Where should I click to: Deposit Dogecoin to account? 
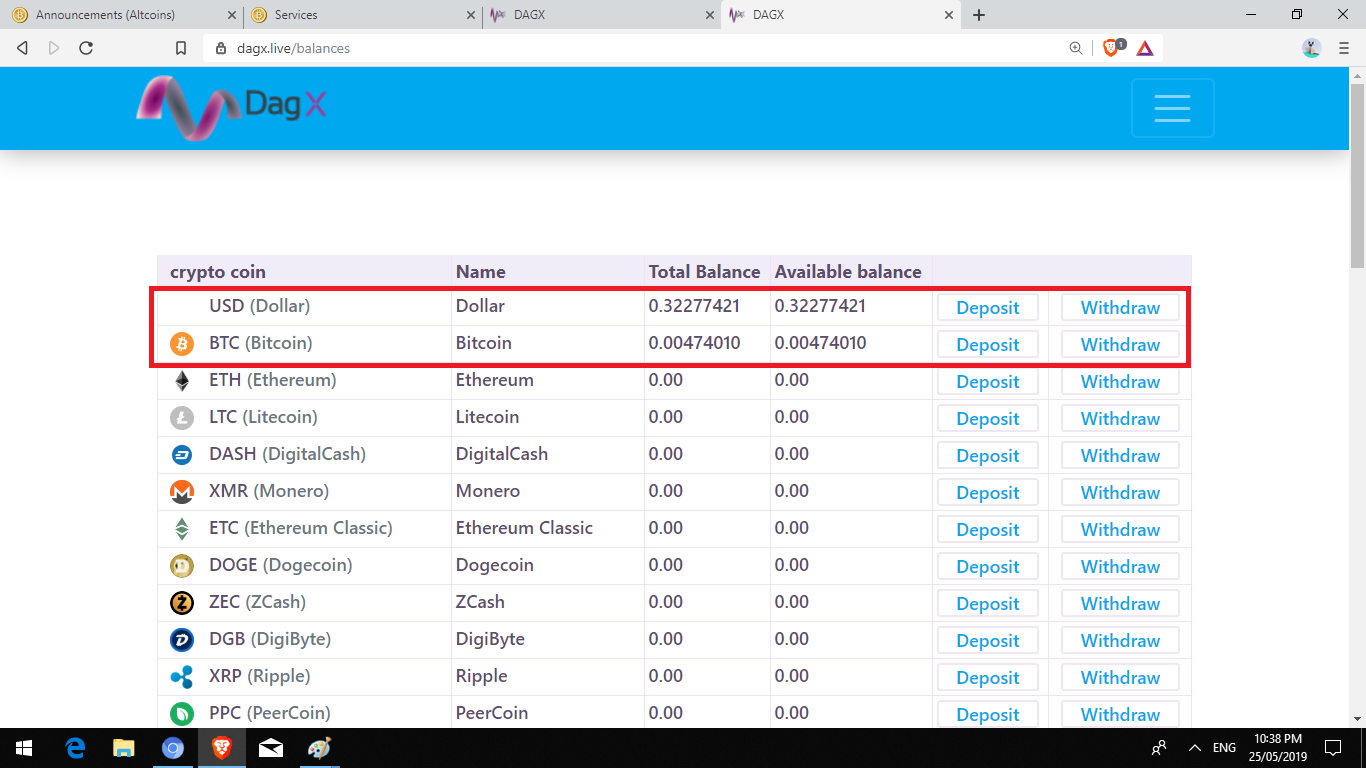click(x=988, y=566)
